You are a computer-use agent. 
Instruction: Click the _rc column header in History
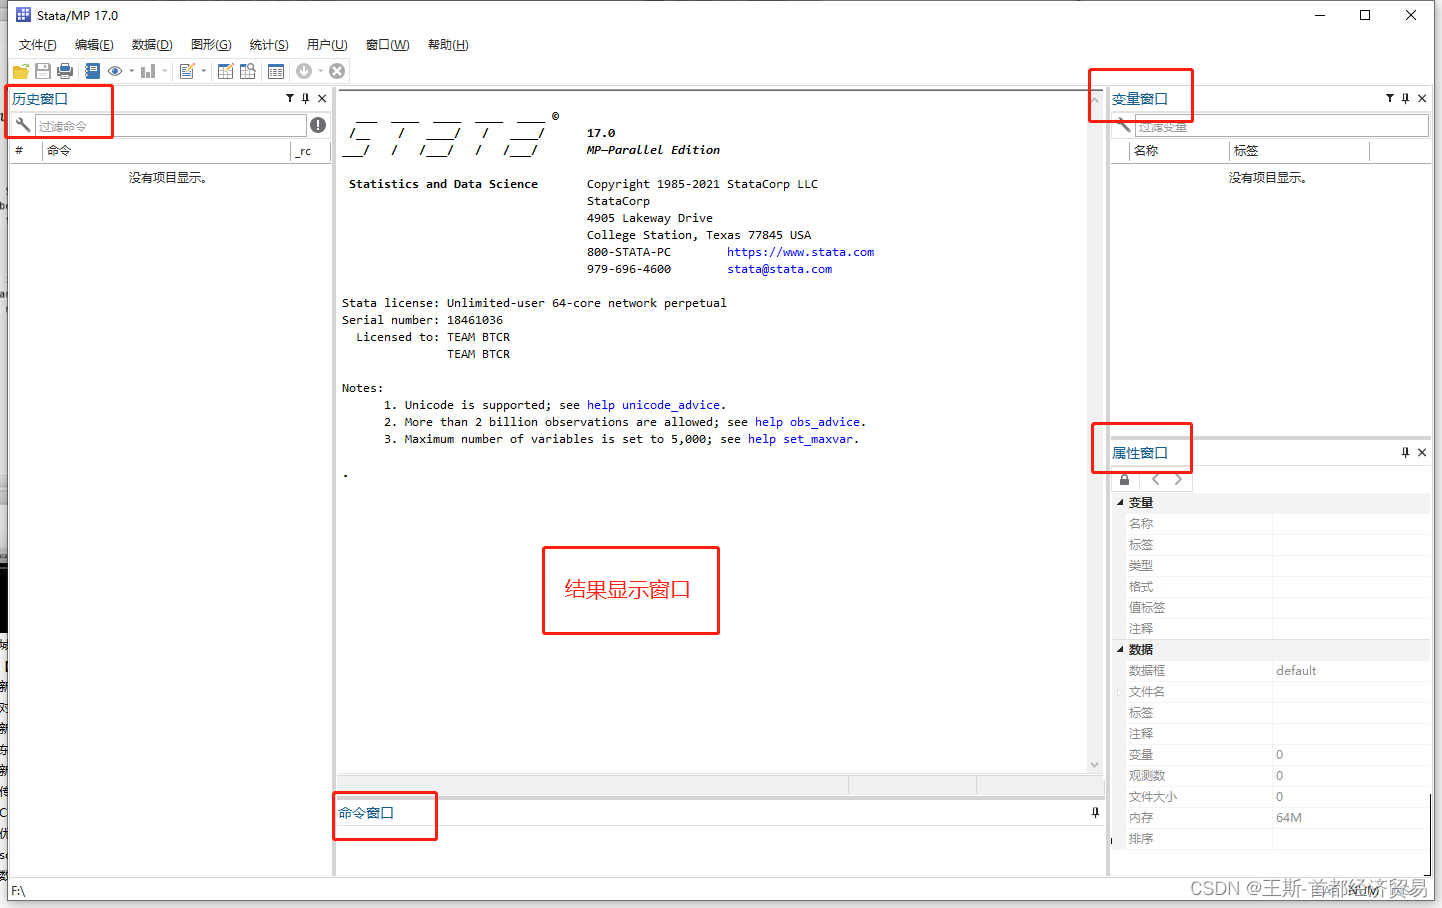pos(311,151)
